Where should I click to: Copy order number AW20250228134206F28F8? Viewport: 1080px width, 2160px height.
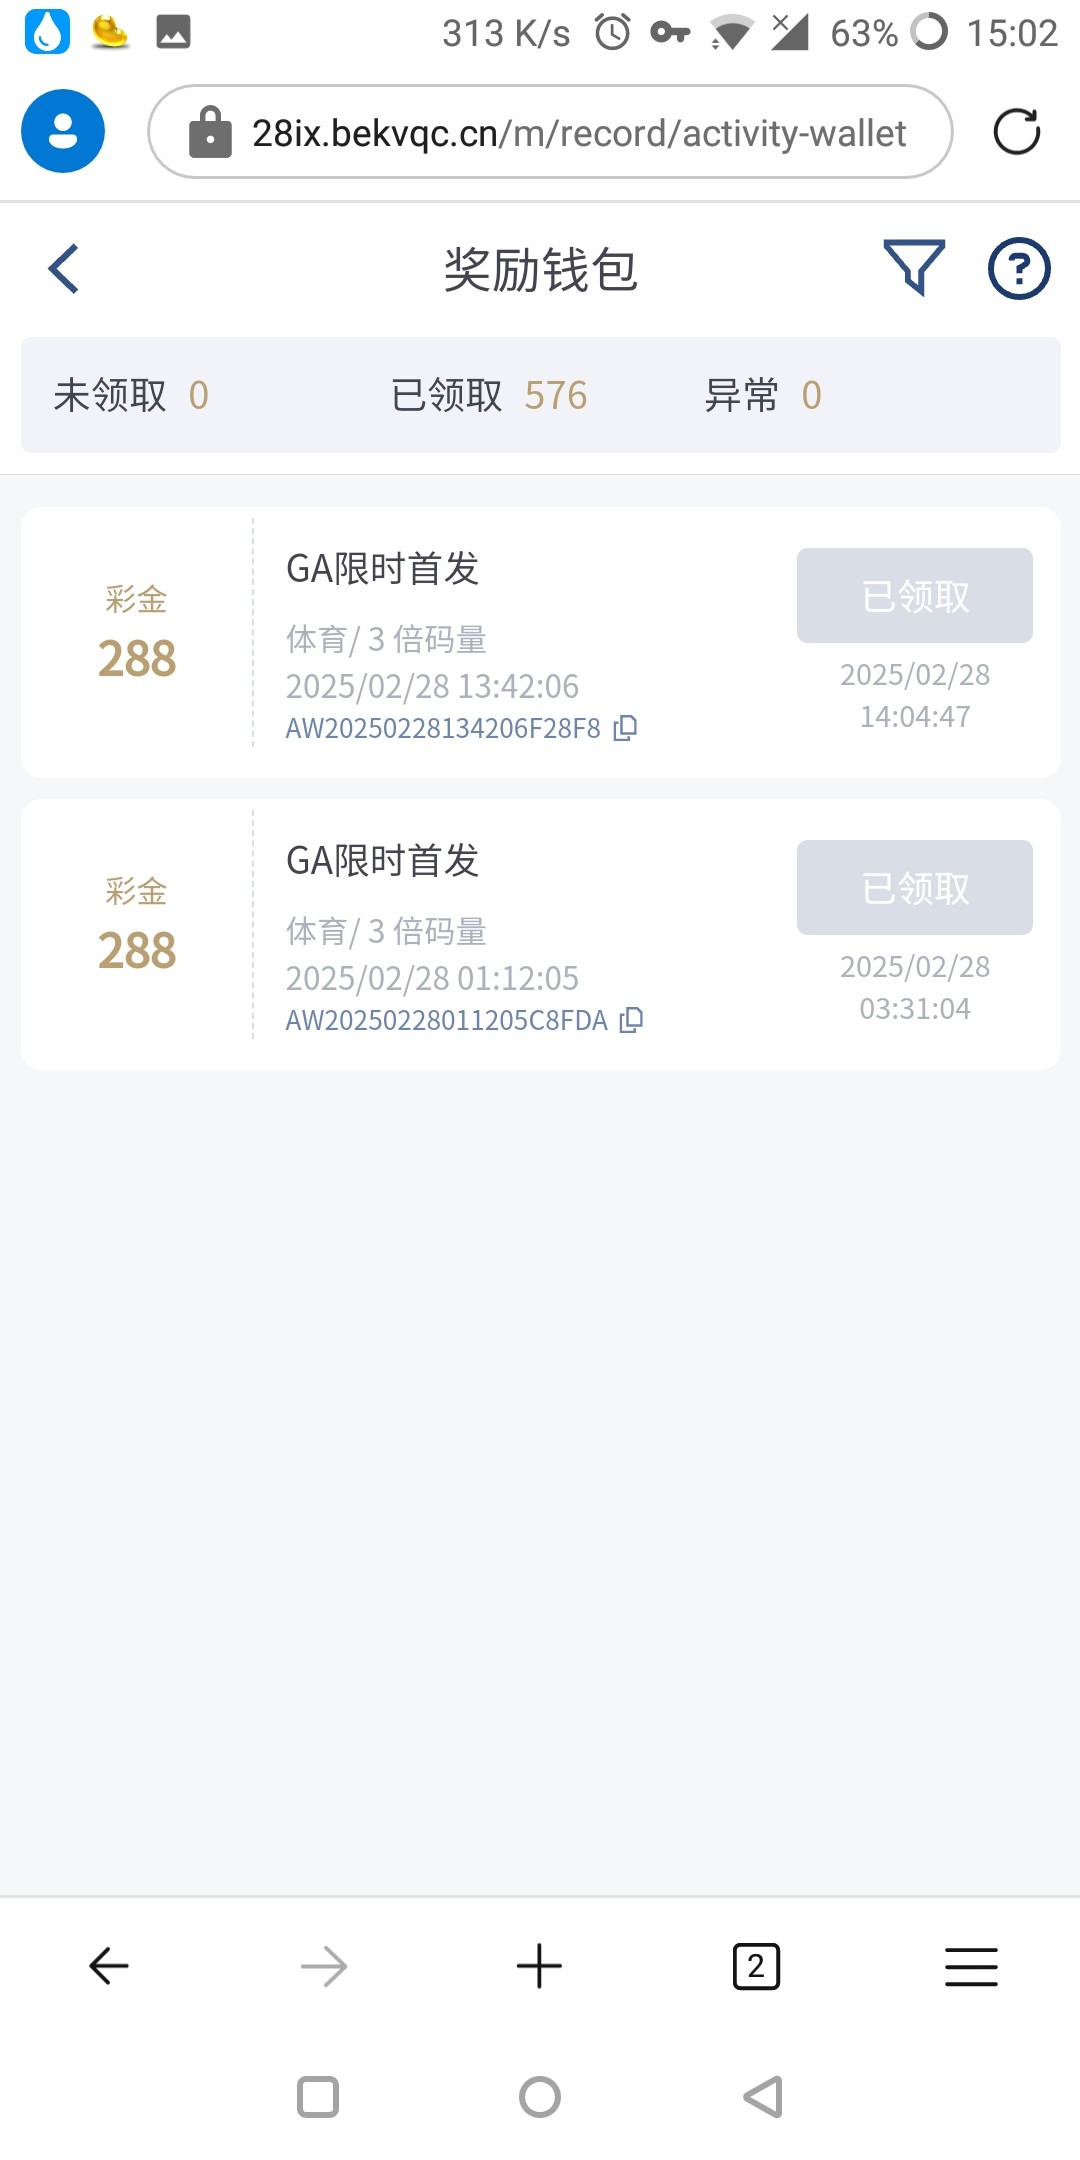click(626, 728)
